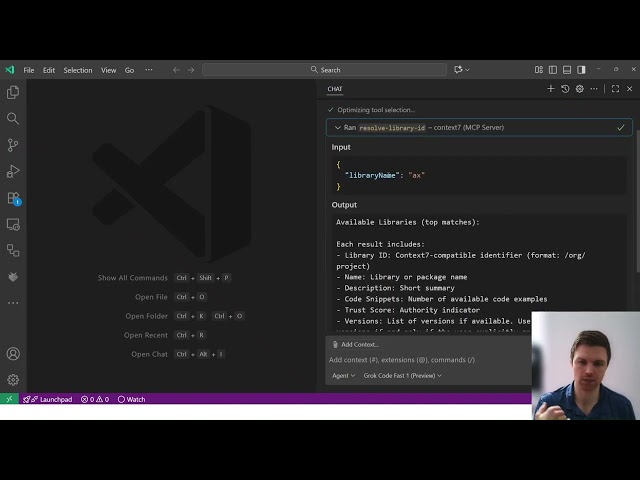Show additional views ellipsis in activity bar
640x480 pixels.
point(13,303)
